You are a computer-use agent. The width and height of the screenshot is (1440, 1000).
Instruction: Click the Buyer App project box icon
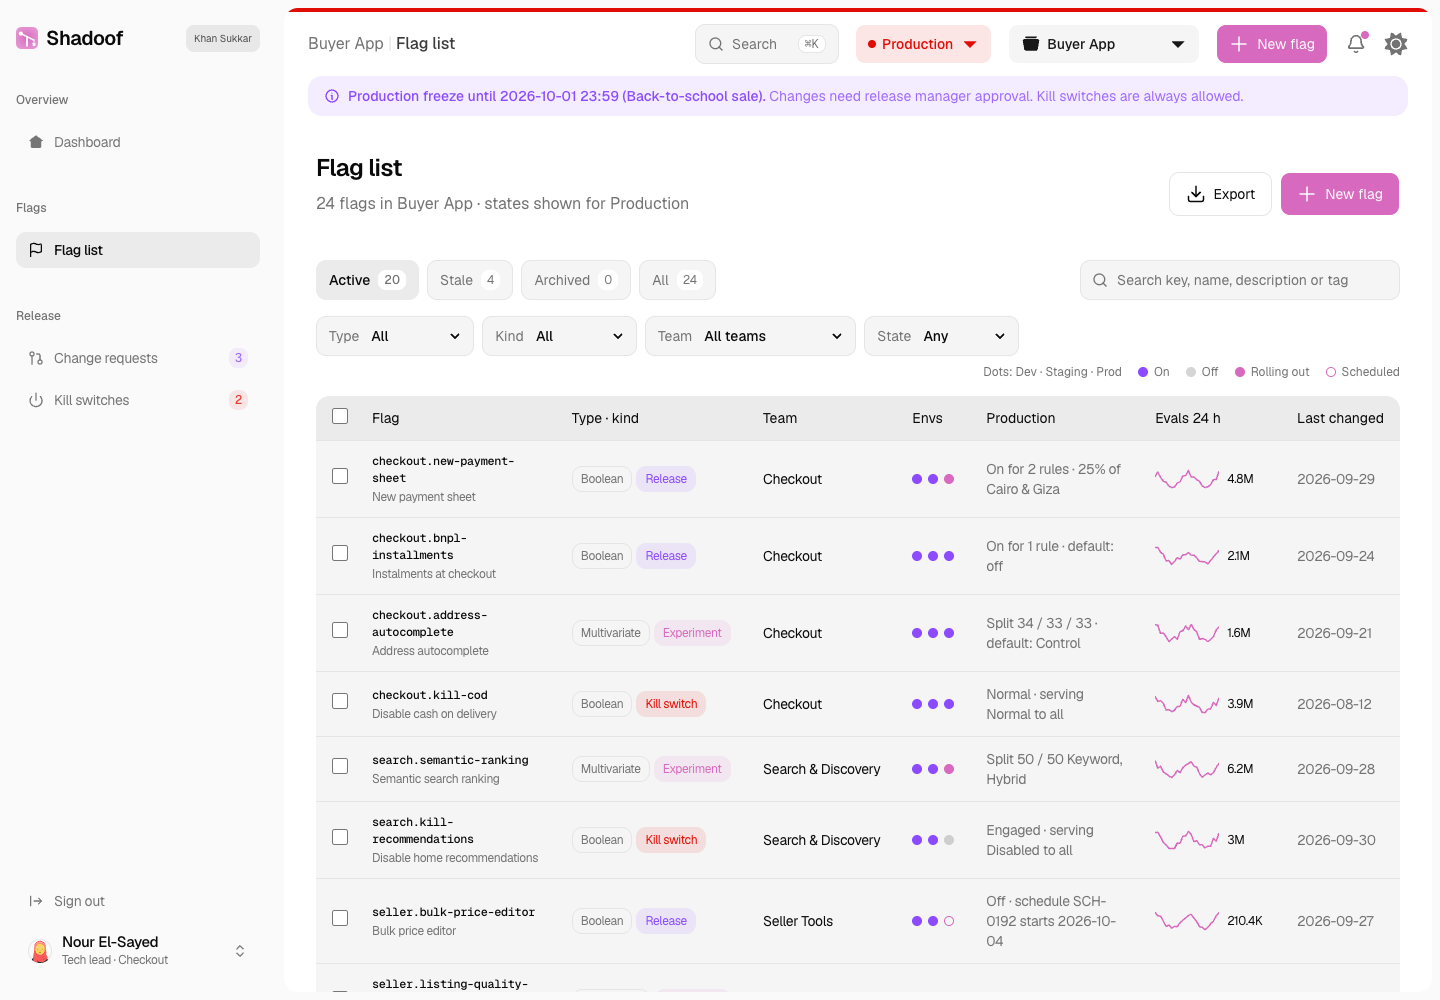point(1031,44)
